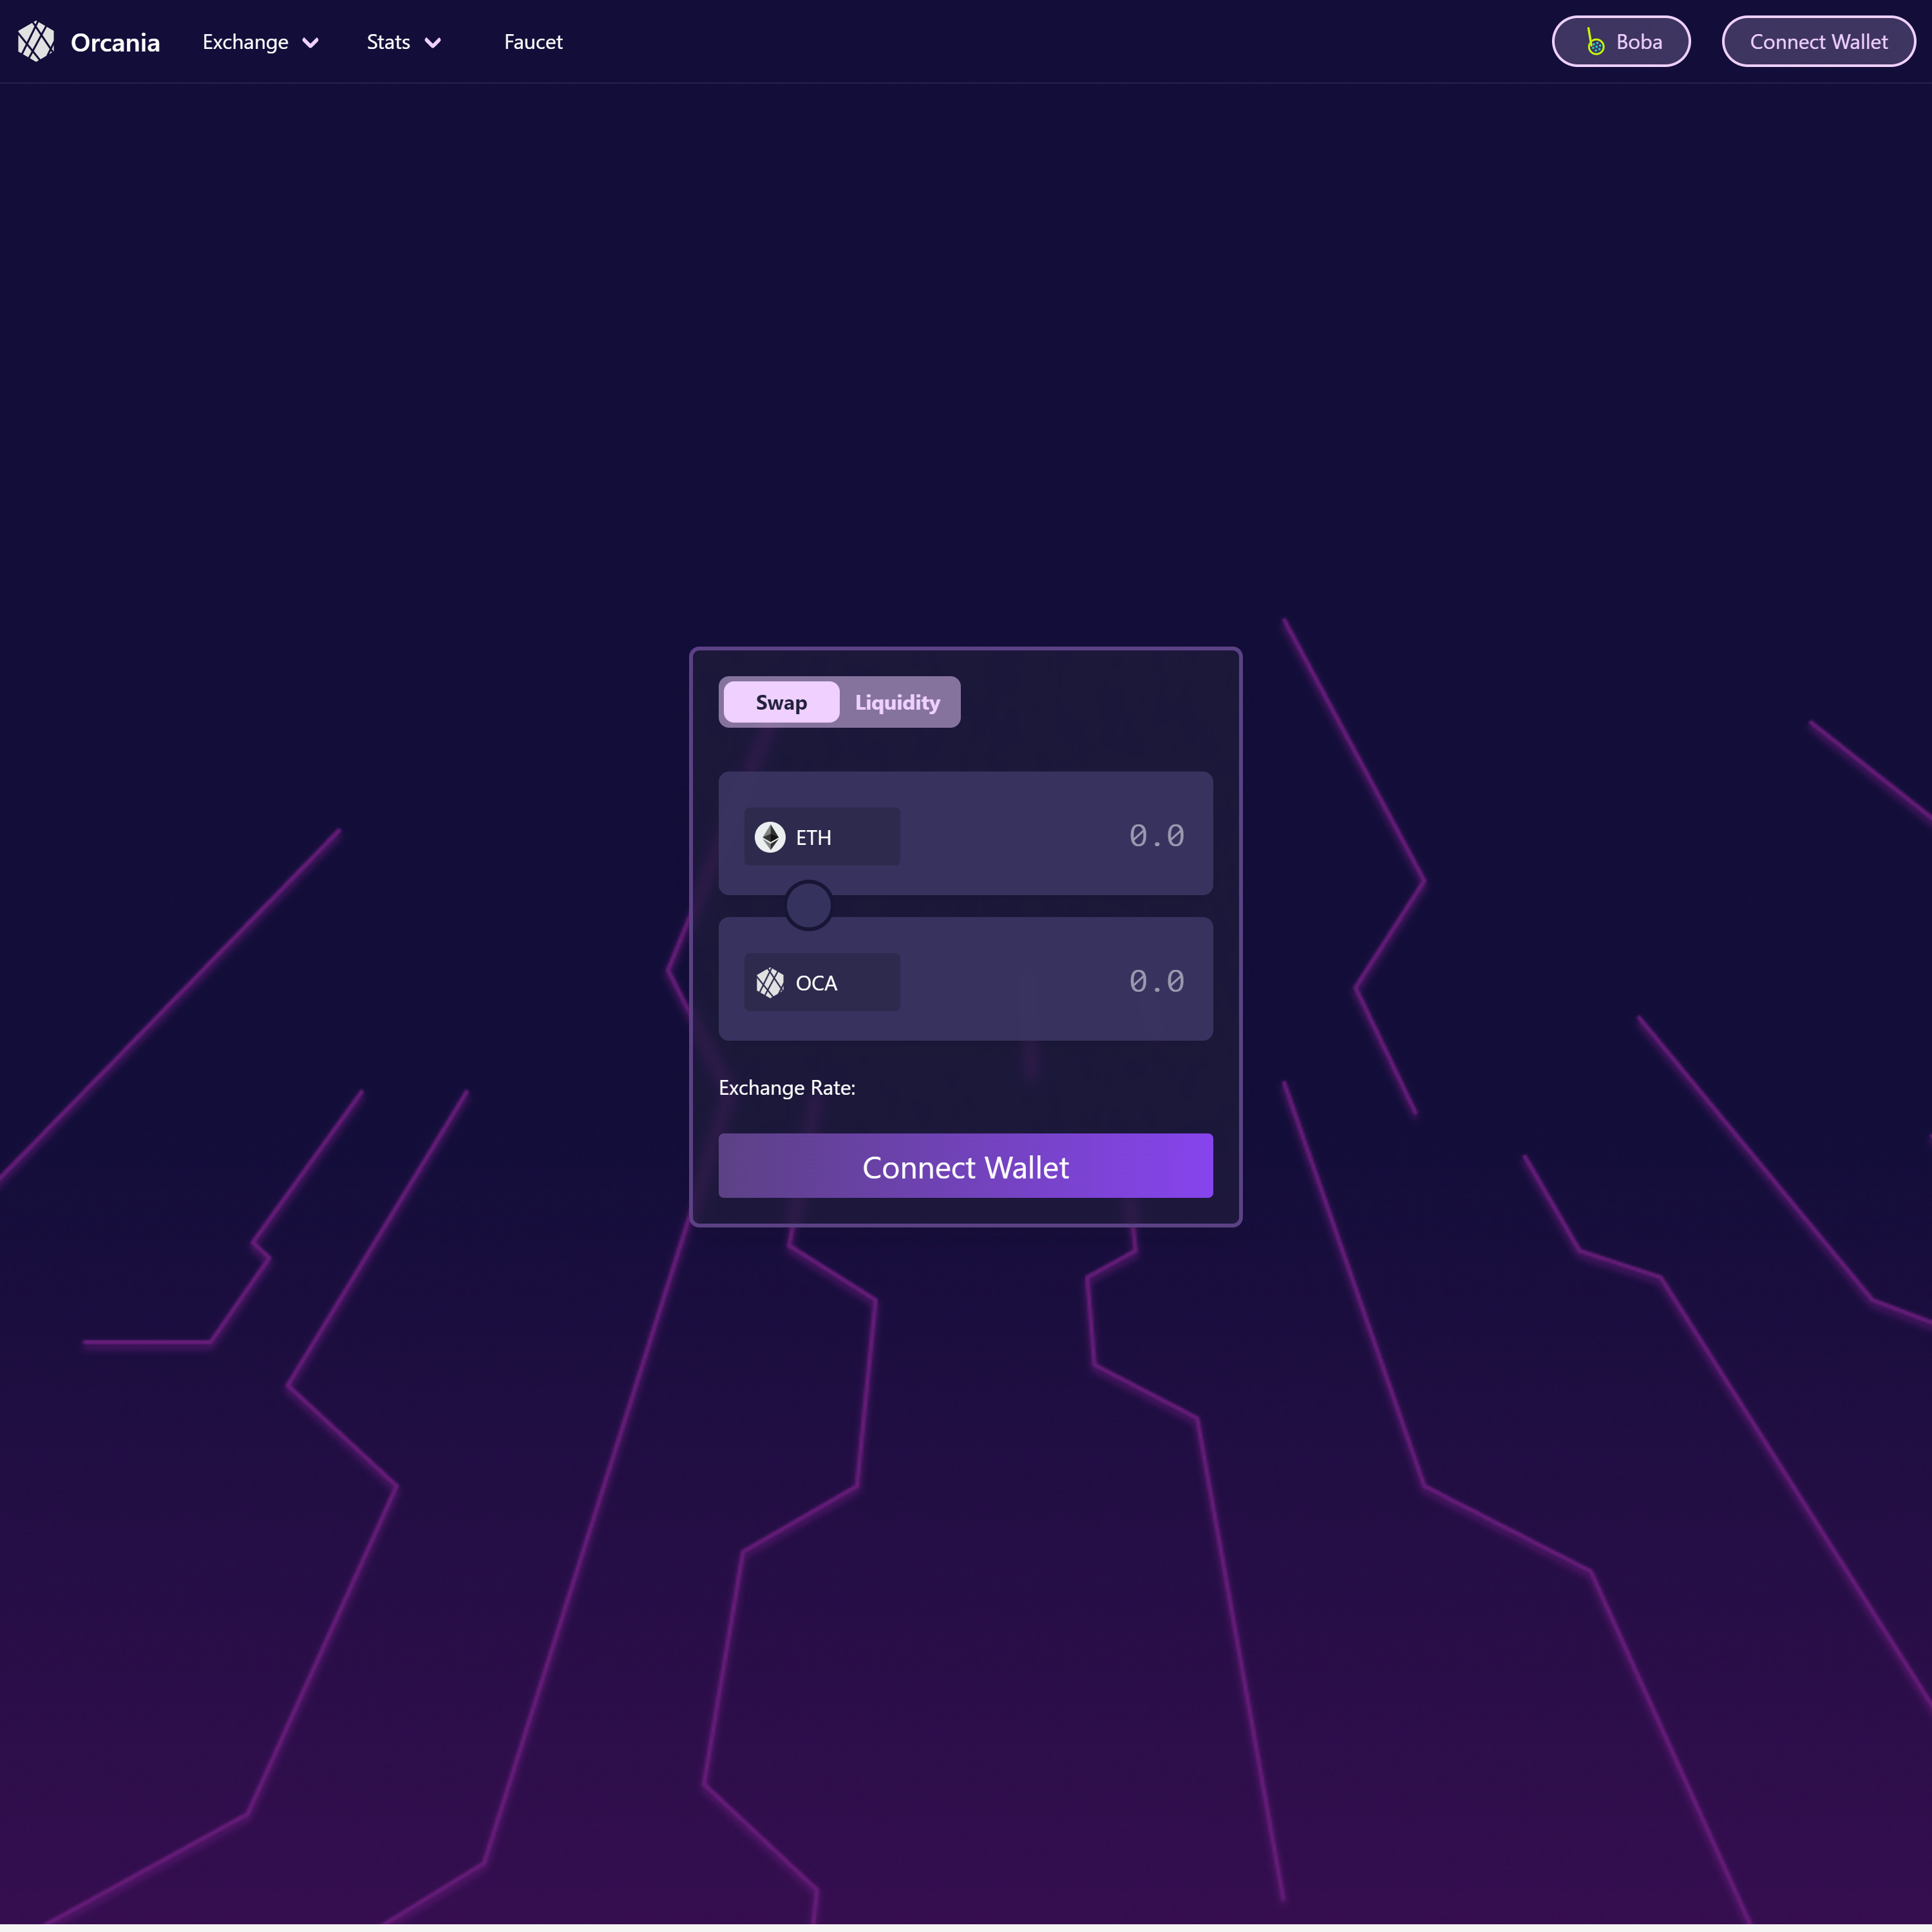The height and width of the screenshot is (1932, 1932).
Task: Click the large purple Connect Wallet button
Action: point(965,1166)
